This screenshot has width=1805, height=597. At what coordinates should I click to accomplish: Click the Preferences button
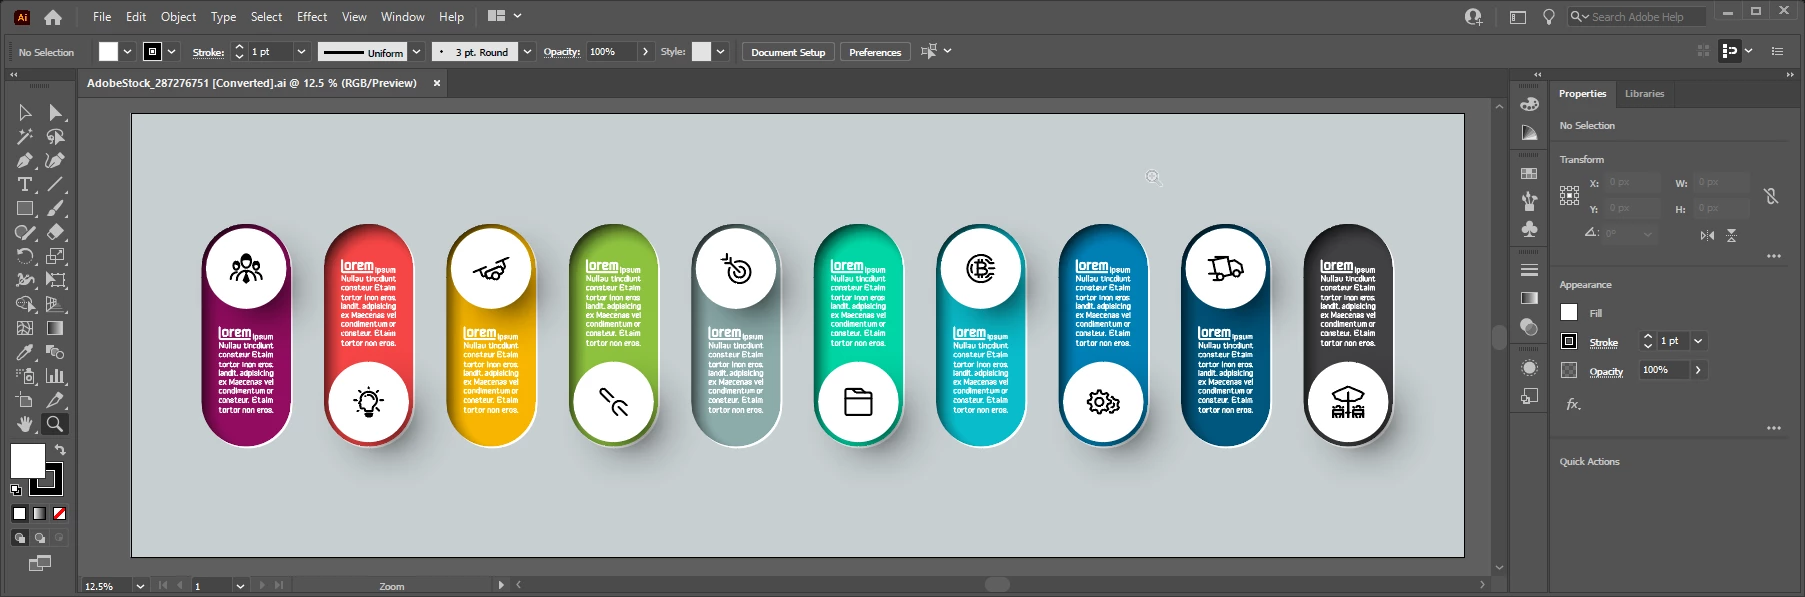pos(875,52)
